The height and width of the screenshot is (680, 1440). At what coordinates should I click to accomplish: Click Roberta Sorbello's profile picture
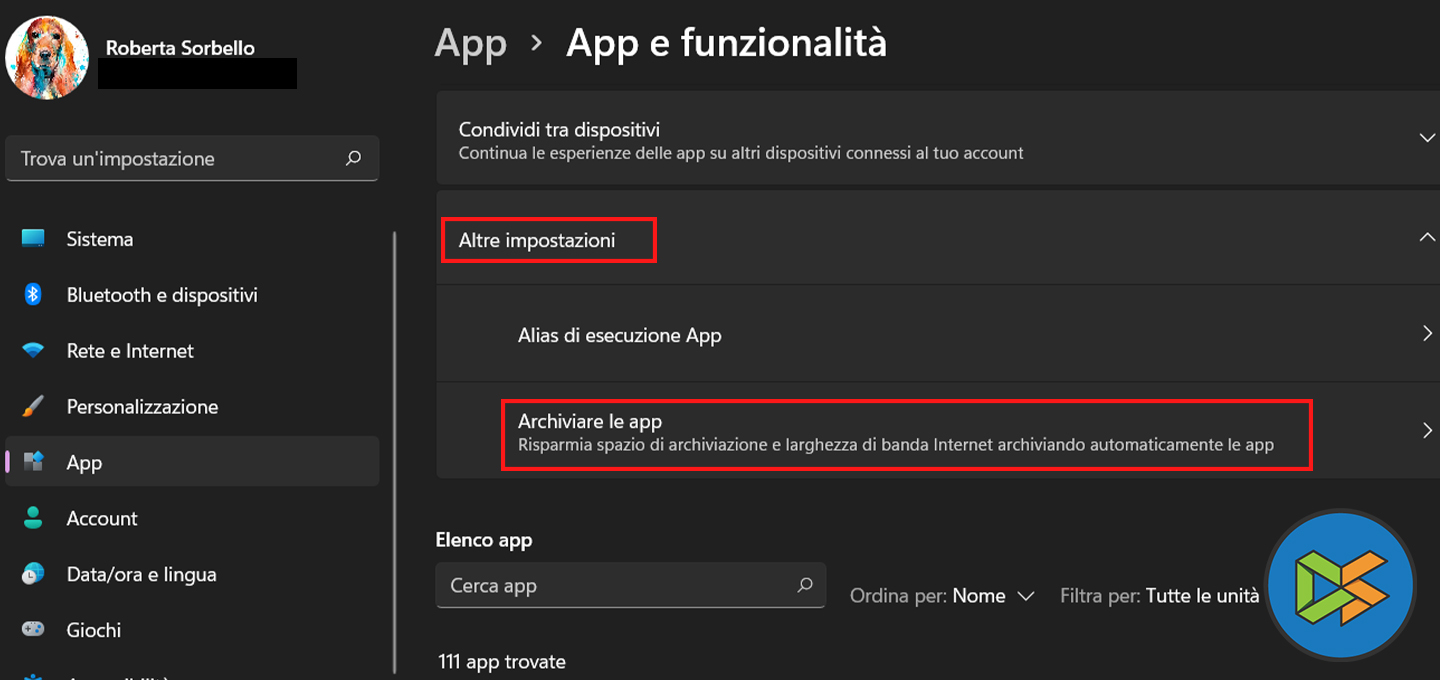tap(47, 57)
